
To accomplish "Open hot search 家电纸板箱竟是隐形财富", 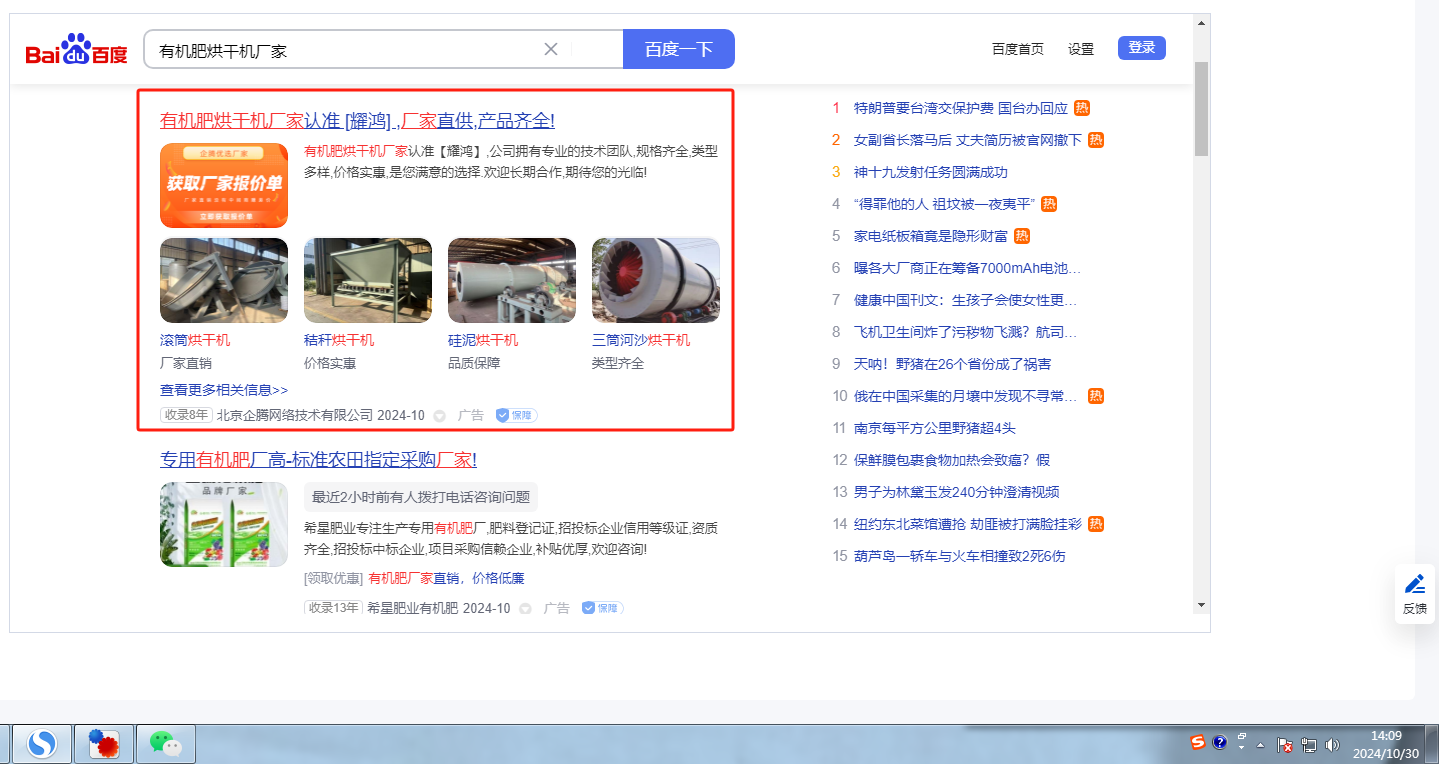I will point(931,236).
